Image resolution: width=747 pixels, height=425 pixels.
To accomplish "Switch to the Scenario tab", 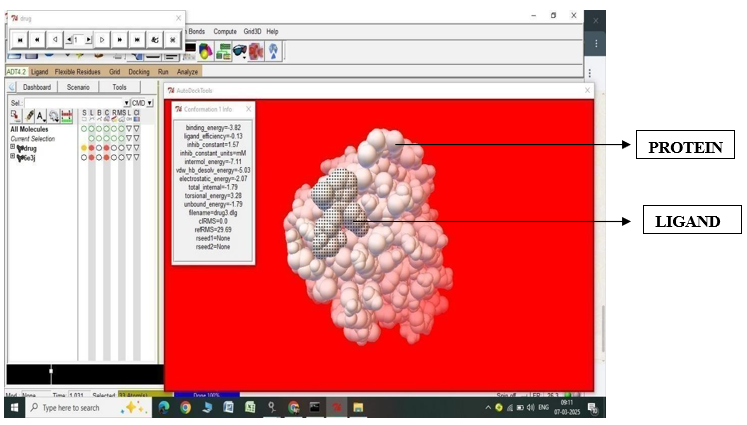I will pyautogui.click(x=78, y=87).
